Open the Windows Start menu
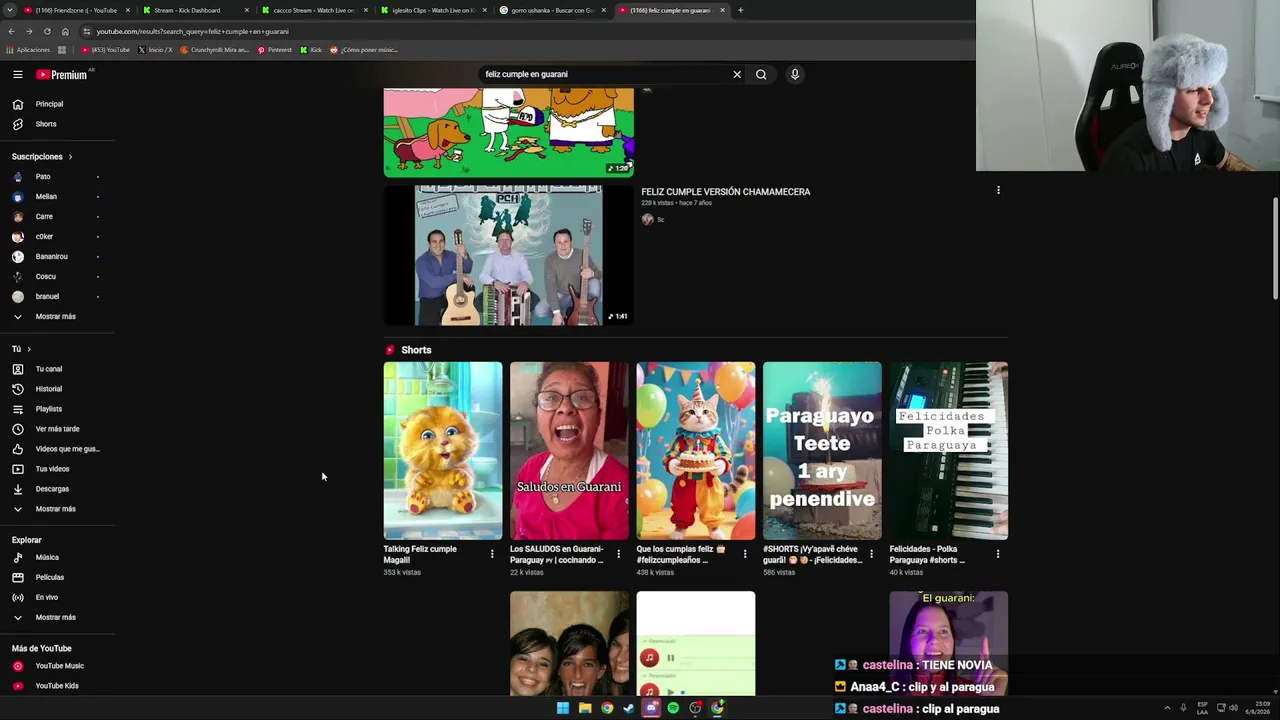1280x720 pixels. (x=563, y=708)
